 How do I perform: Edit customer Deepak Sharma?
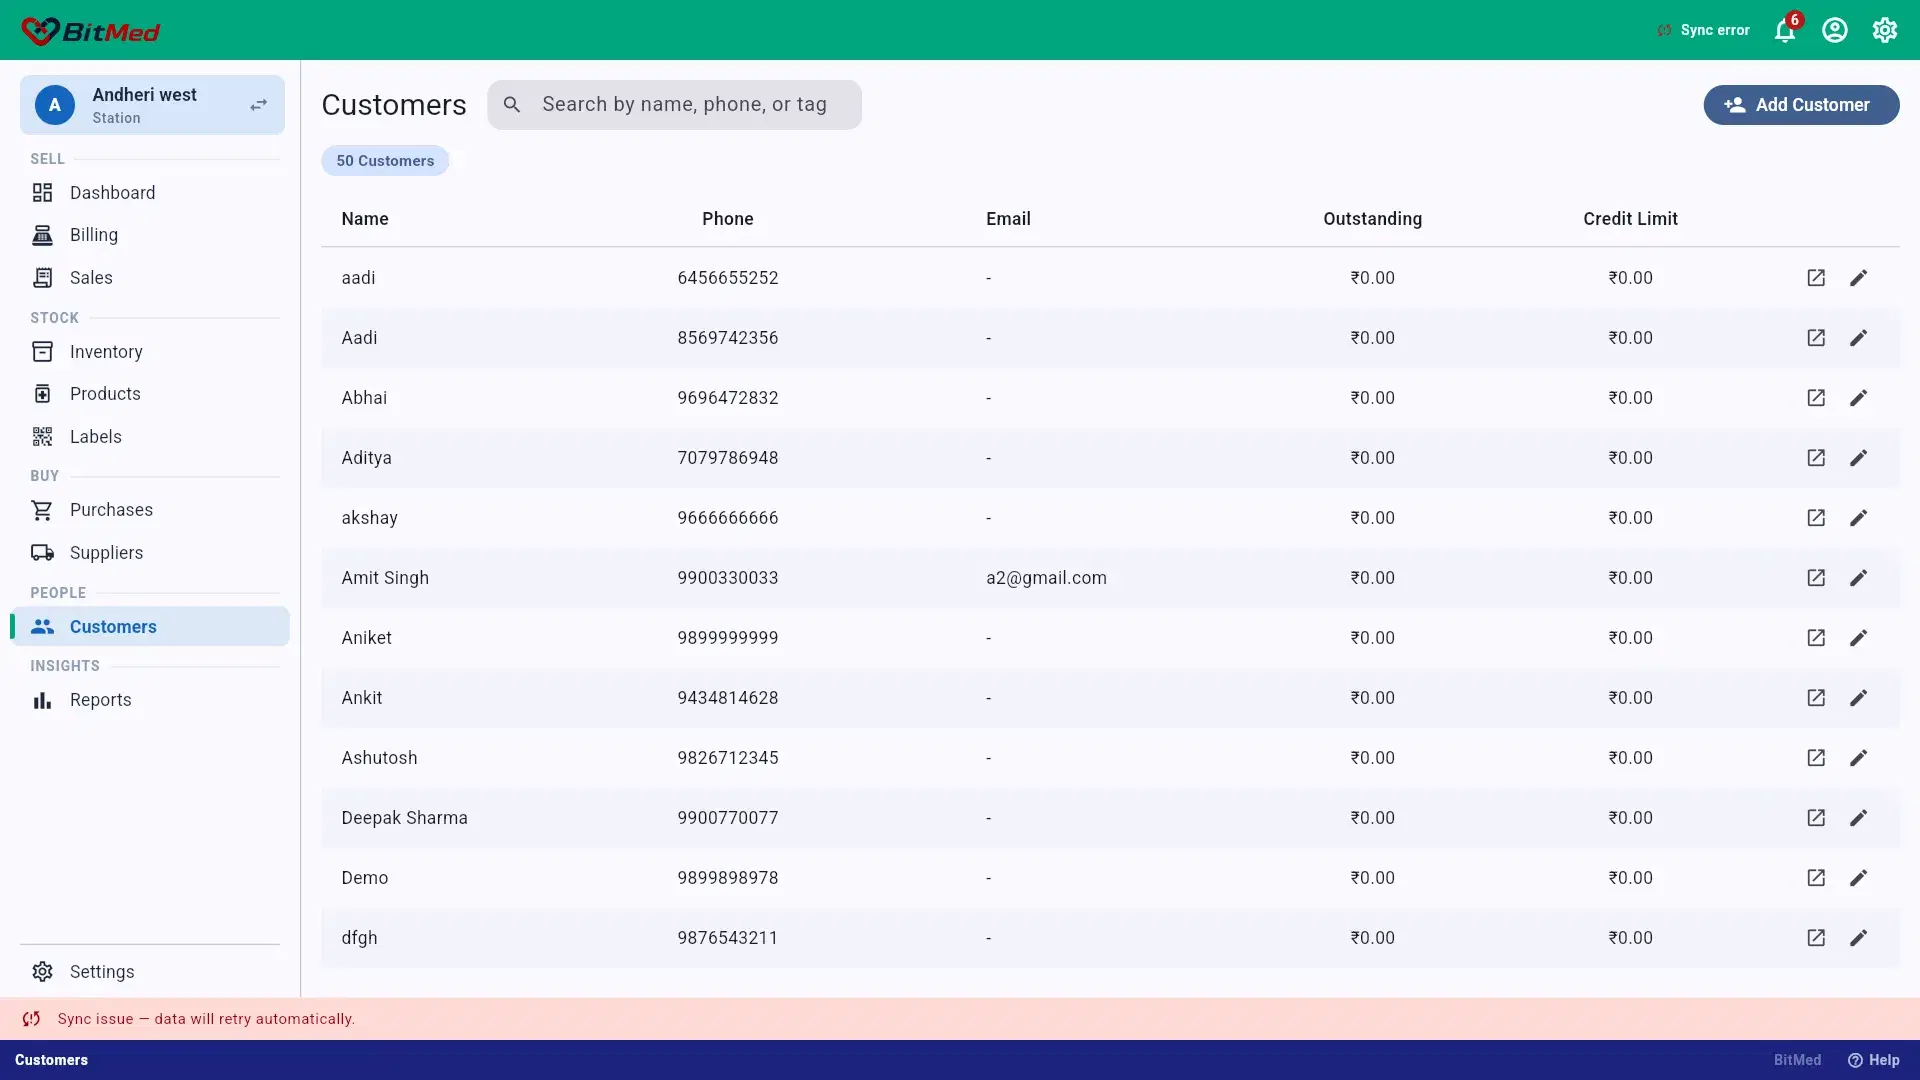click(x=1859, y=818)
